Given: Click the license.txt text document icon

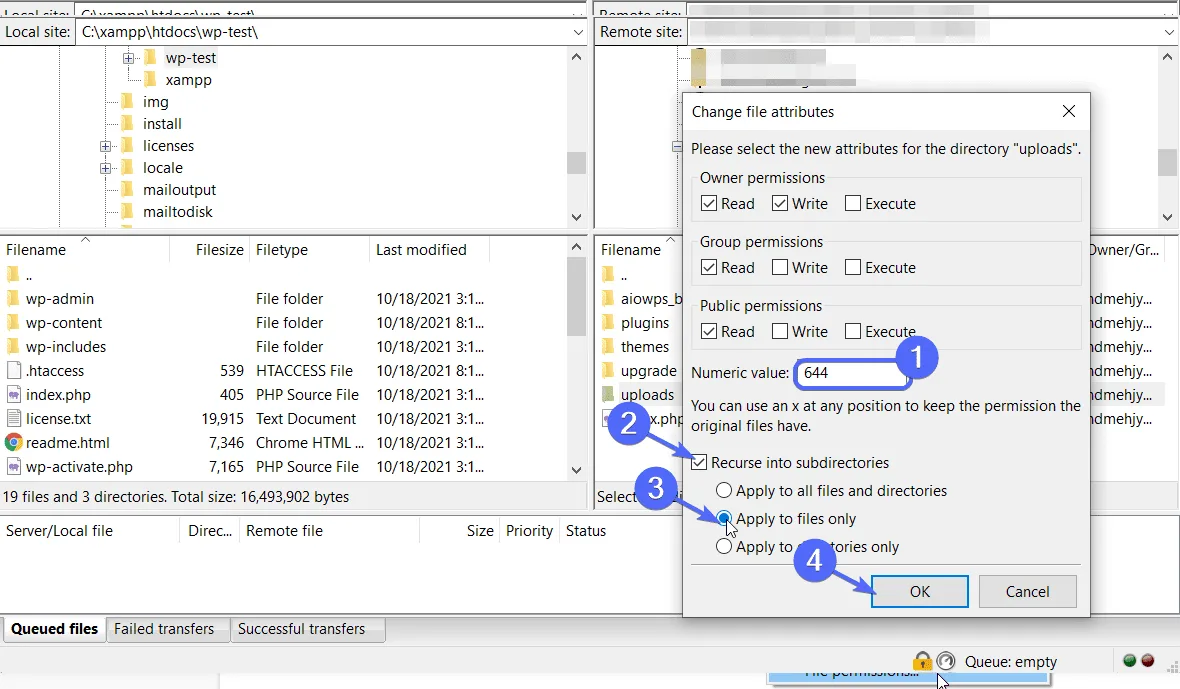Looking at the screenshot, I should pyautogui.click(x=14, y=418).
